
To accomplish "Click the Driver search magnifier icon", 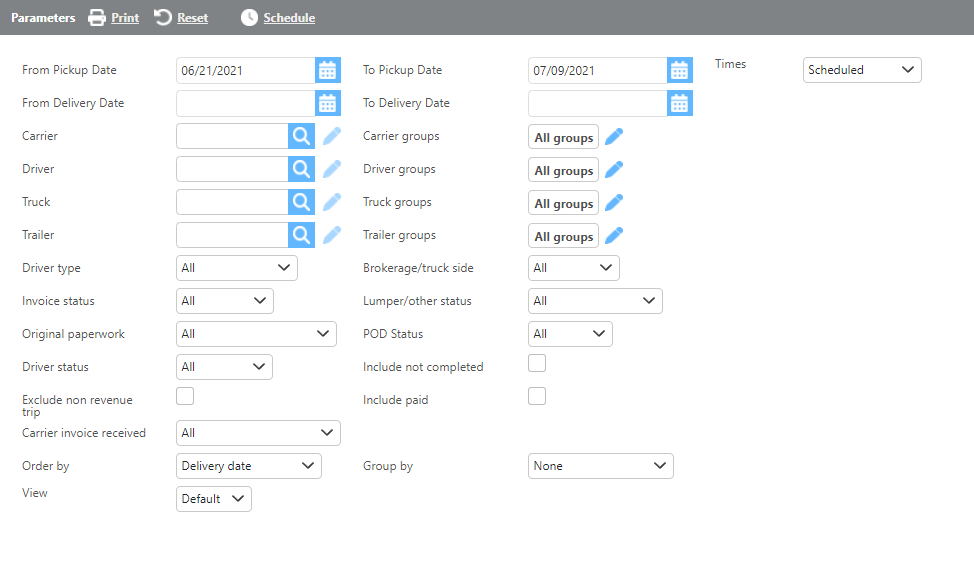I will click(301, 169).
